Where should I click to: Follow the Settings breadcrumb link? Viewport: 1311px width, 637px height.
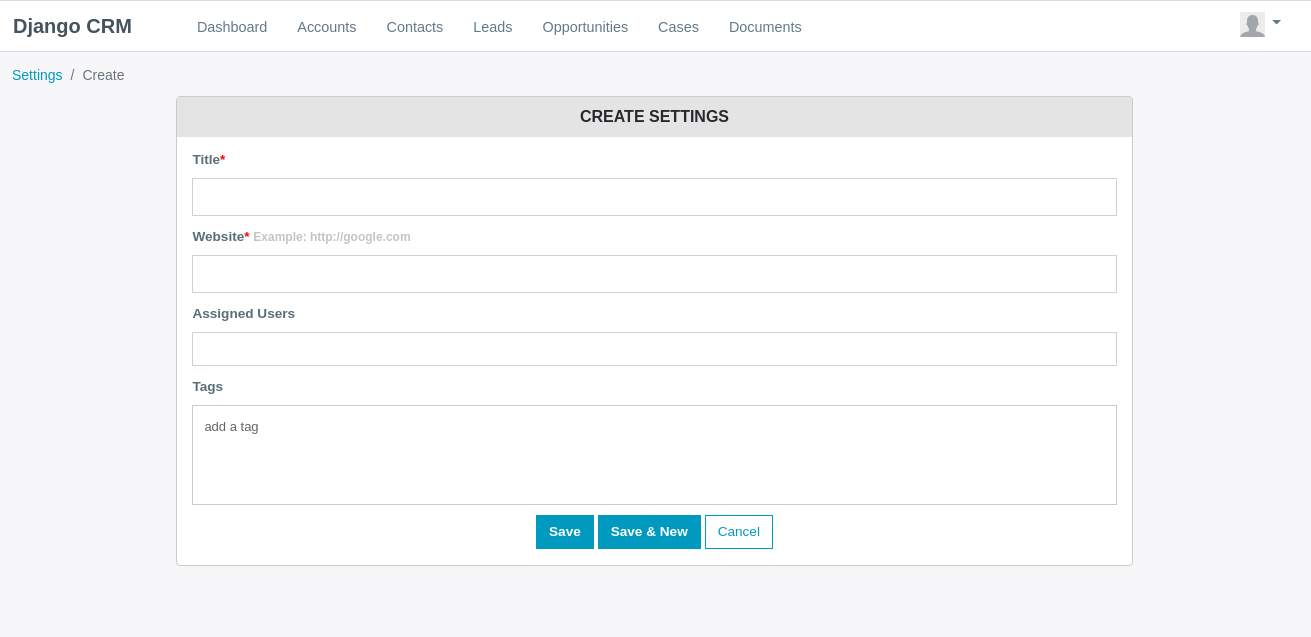pos(37,75)
